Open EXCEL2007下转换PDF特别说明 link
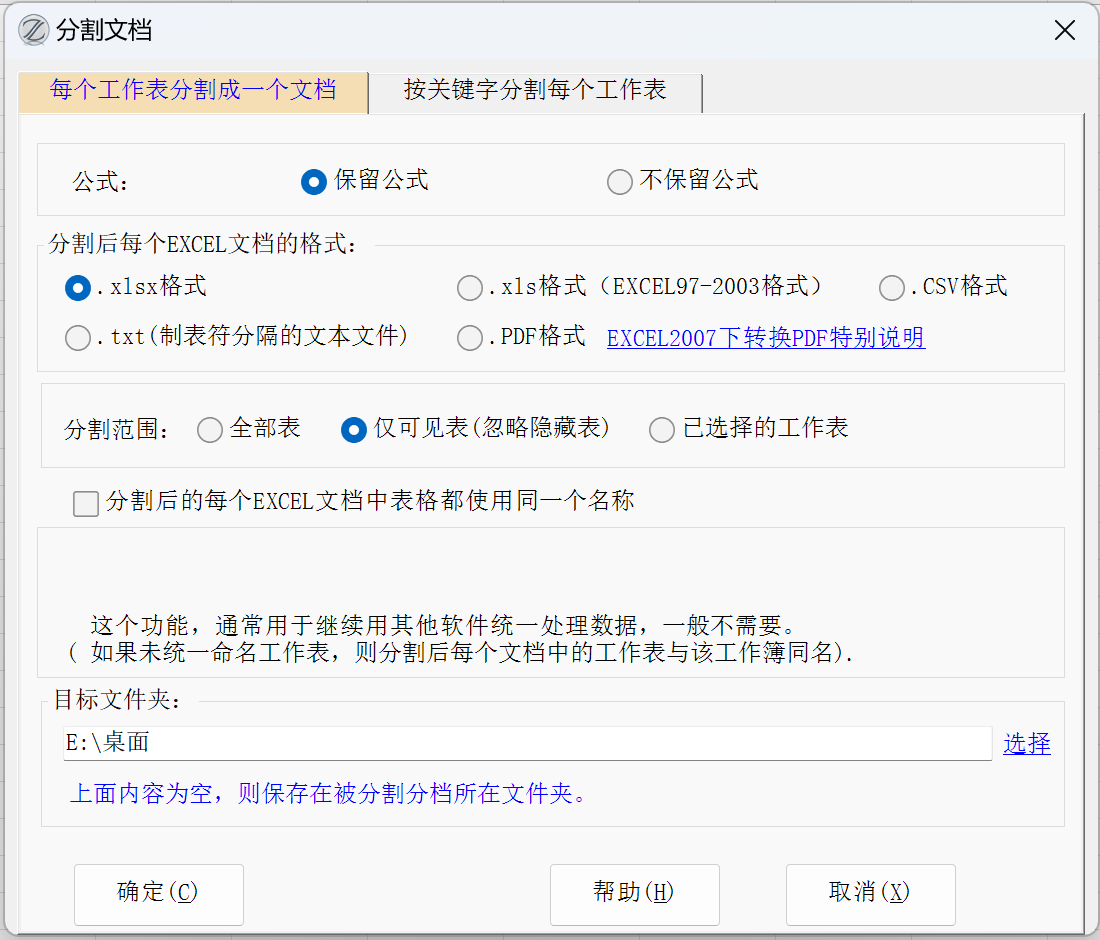1100x940 pixels. tap(766, 338)
